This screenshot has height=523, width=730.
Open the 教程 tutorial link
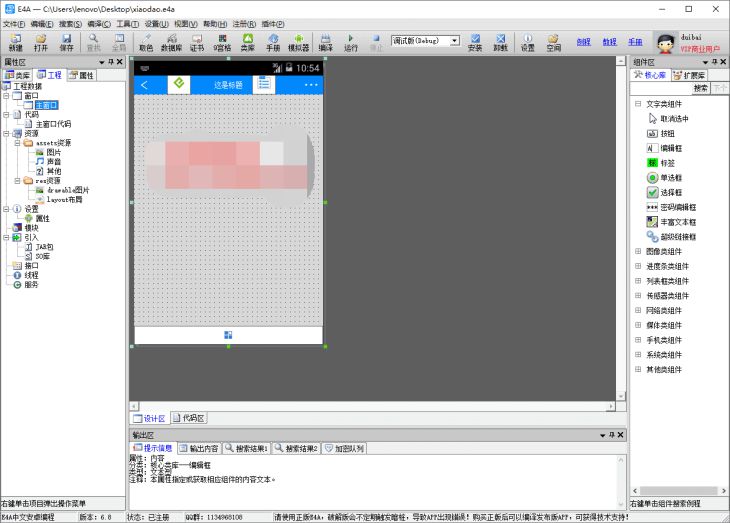[609, 42]
